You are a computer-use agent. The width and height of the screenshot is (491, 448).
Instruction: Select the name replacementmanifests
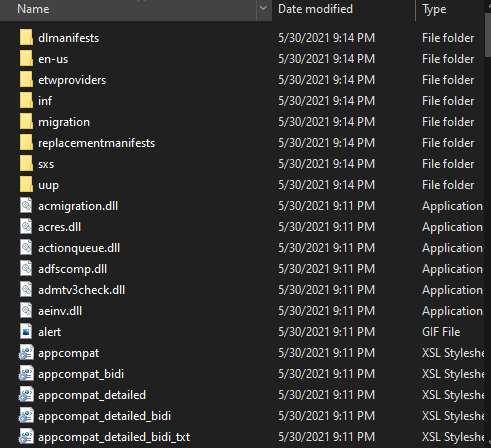coord(97,143)
